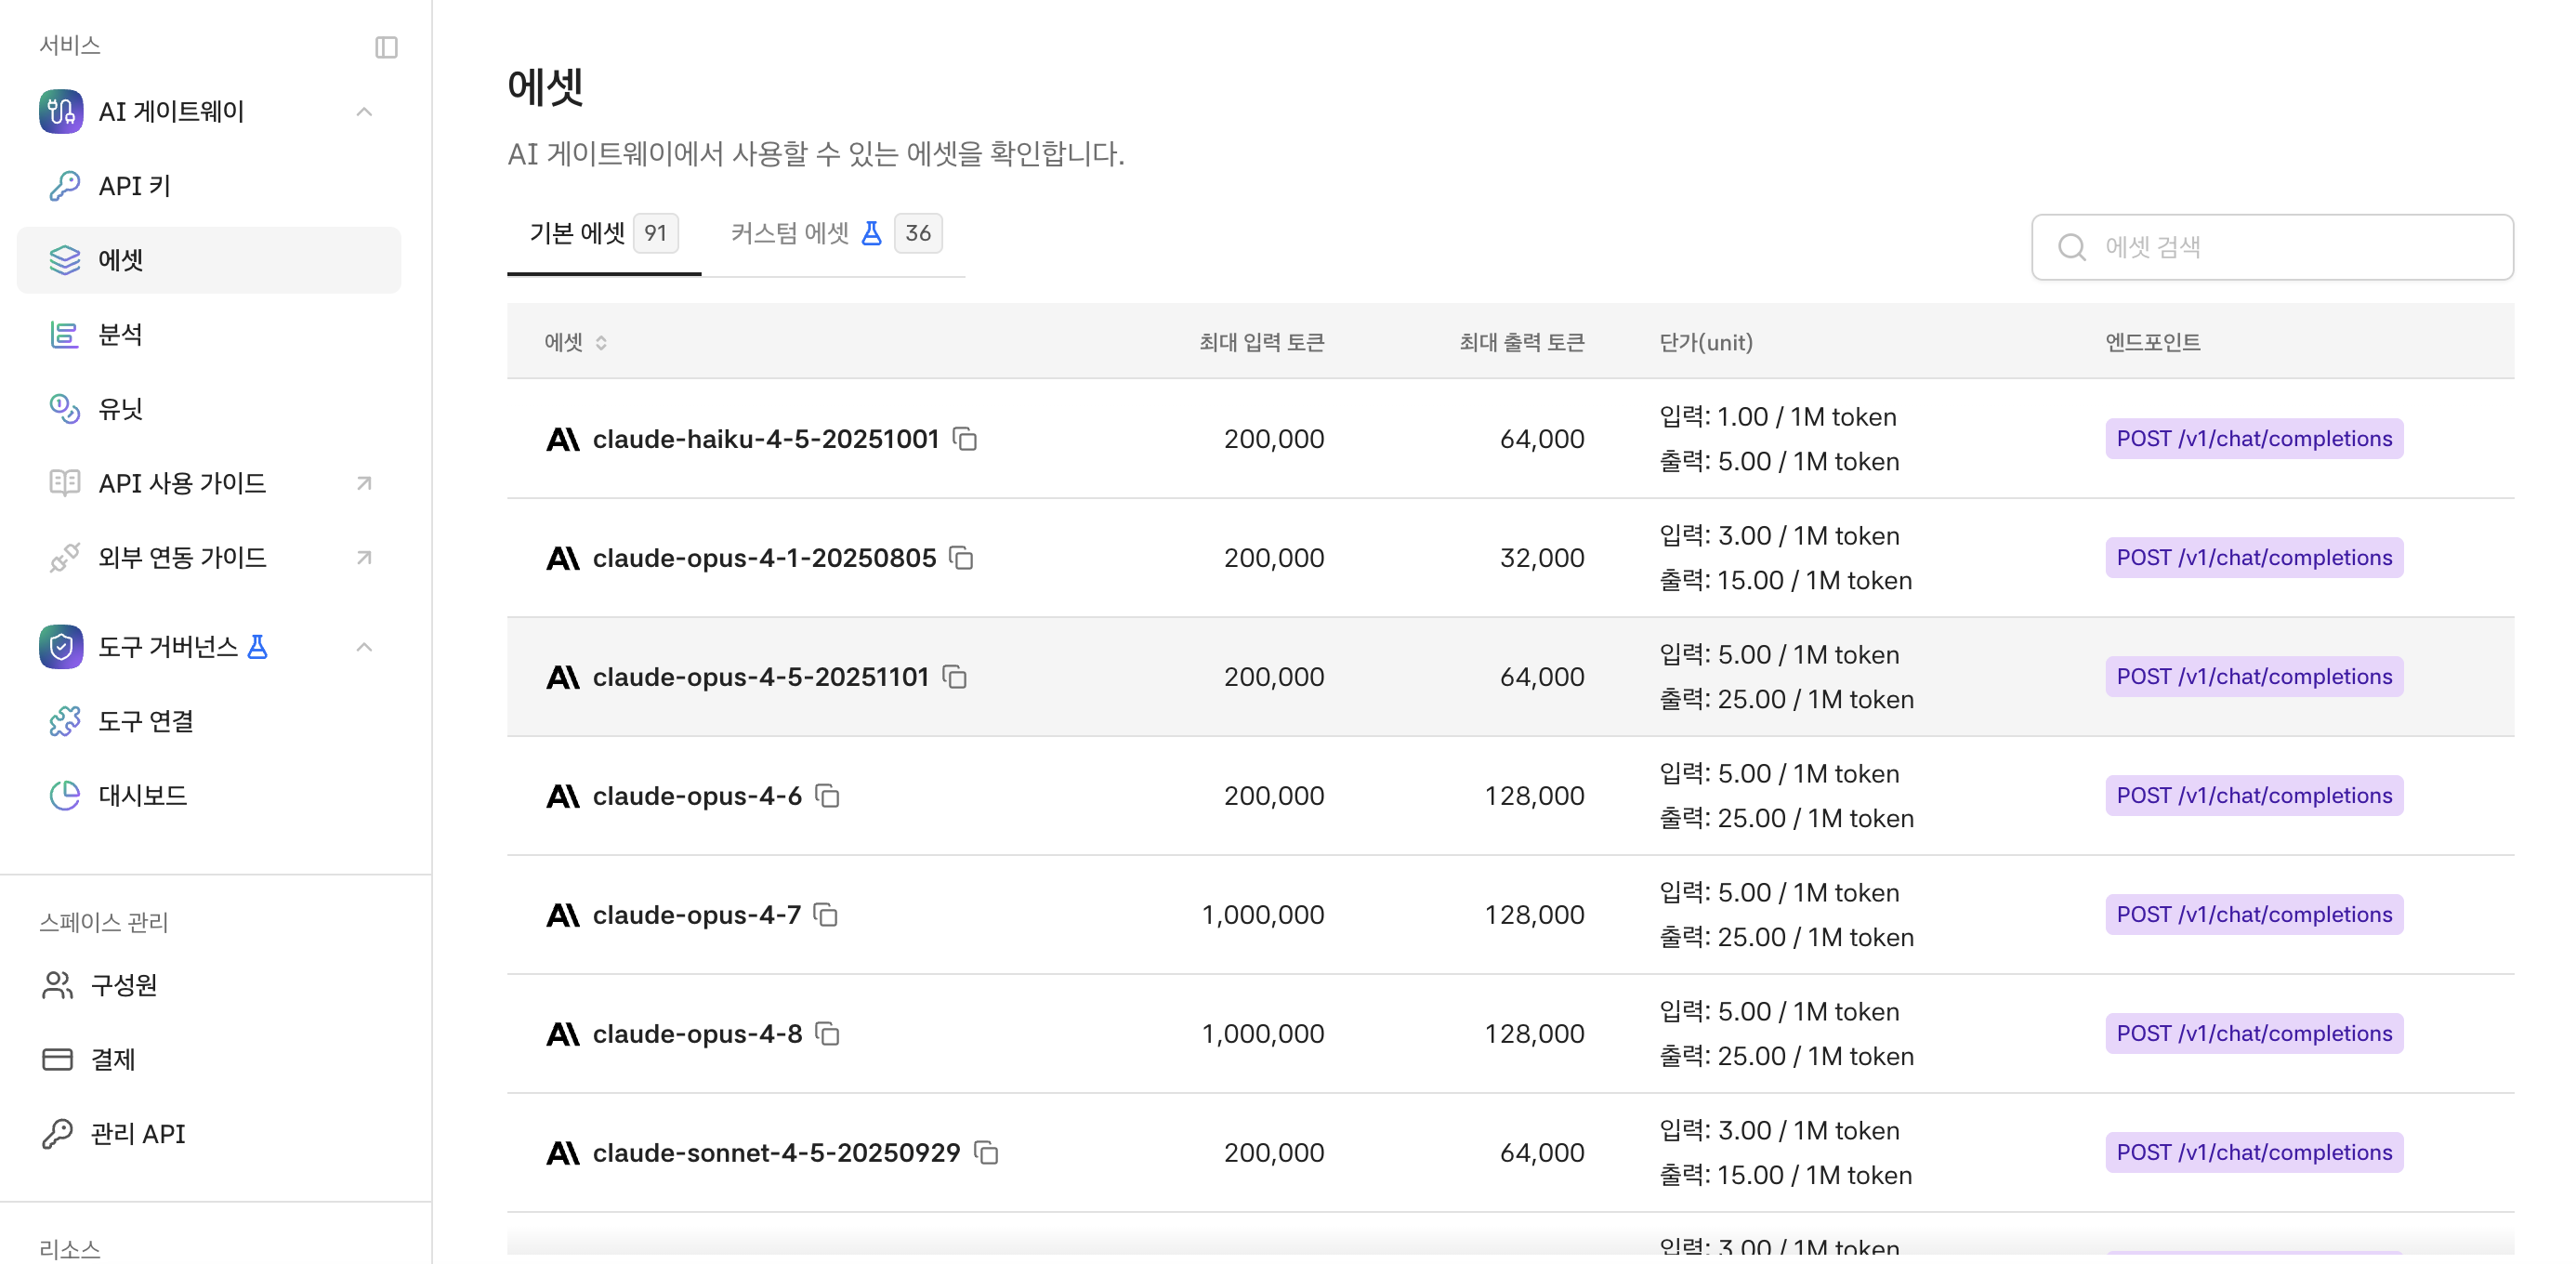Viewport: 2576px width, 1264px height.
Task: Switch to the 커스텀 에셋 tab
Action: [x=836, y=234]
